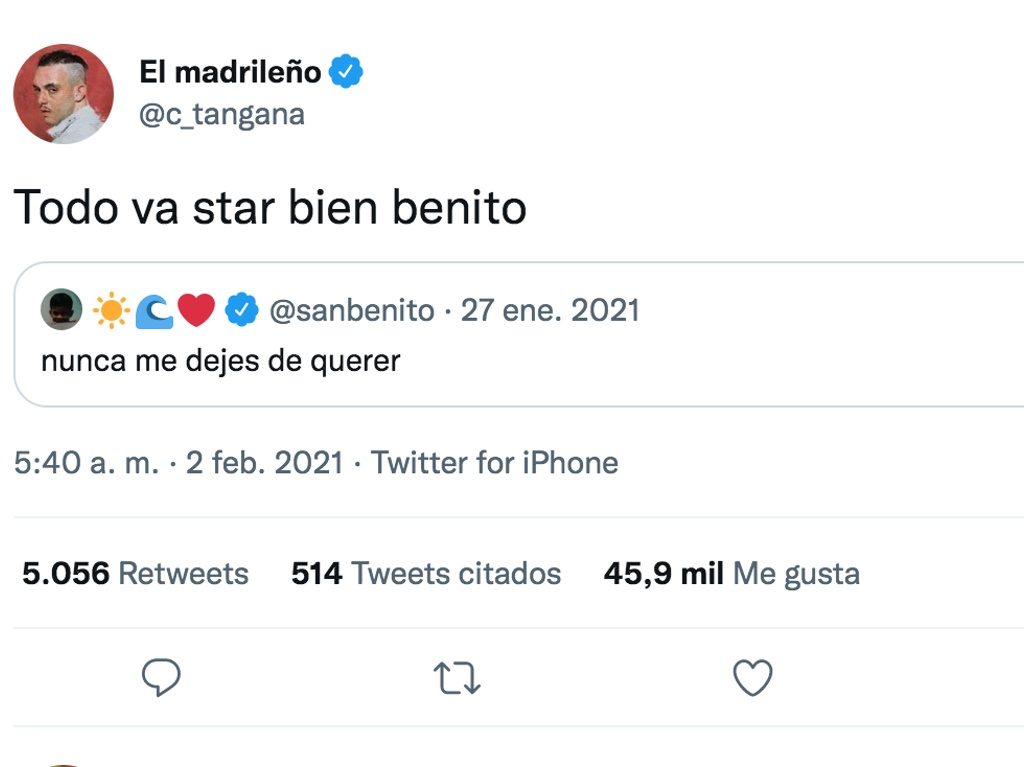The image size is (1024, 767).
Task: Open the El madrileño display name
Action: pyautogui.click(x=230, y=72)
